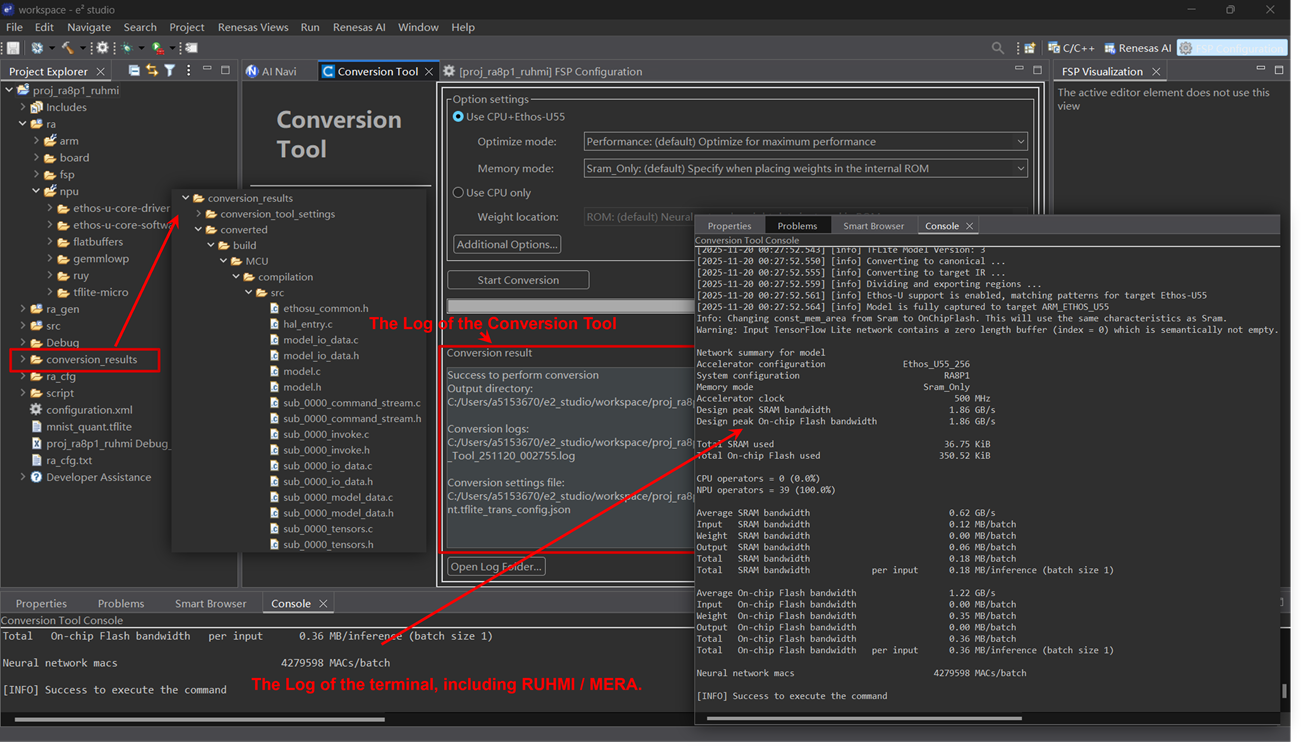Open the Debug dropdown arrow in toolbar
The width and height of the screenshot is (1301, 746).
[141, 48]
